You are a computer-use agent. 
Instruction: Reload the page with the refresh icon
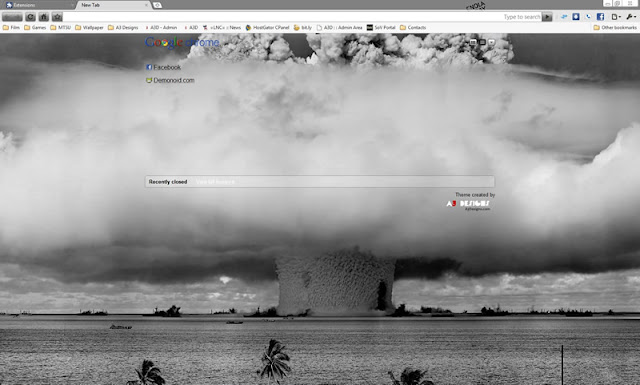[x=31, y=17]
